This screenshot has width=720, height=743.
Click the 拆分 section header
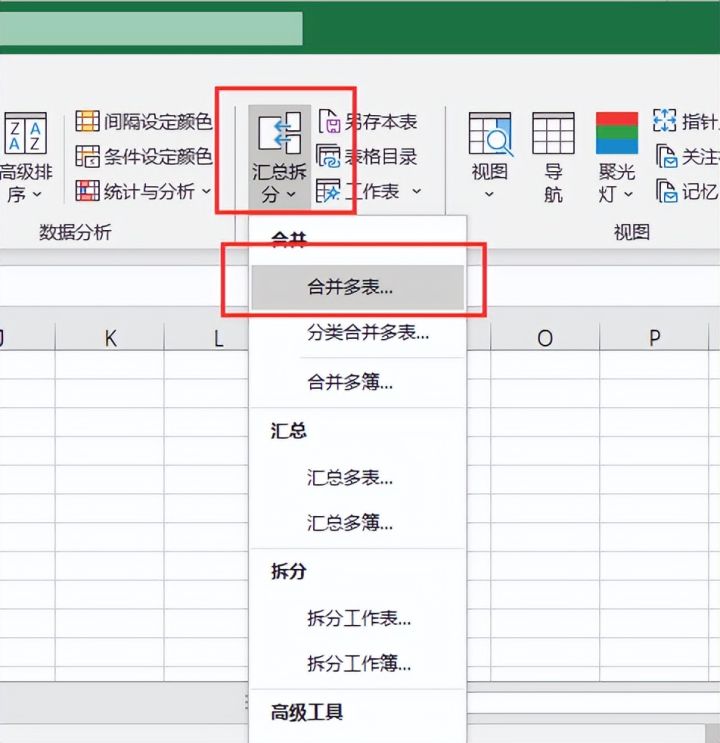(289, 571)
